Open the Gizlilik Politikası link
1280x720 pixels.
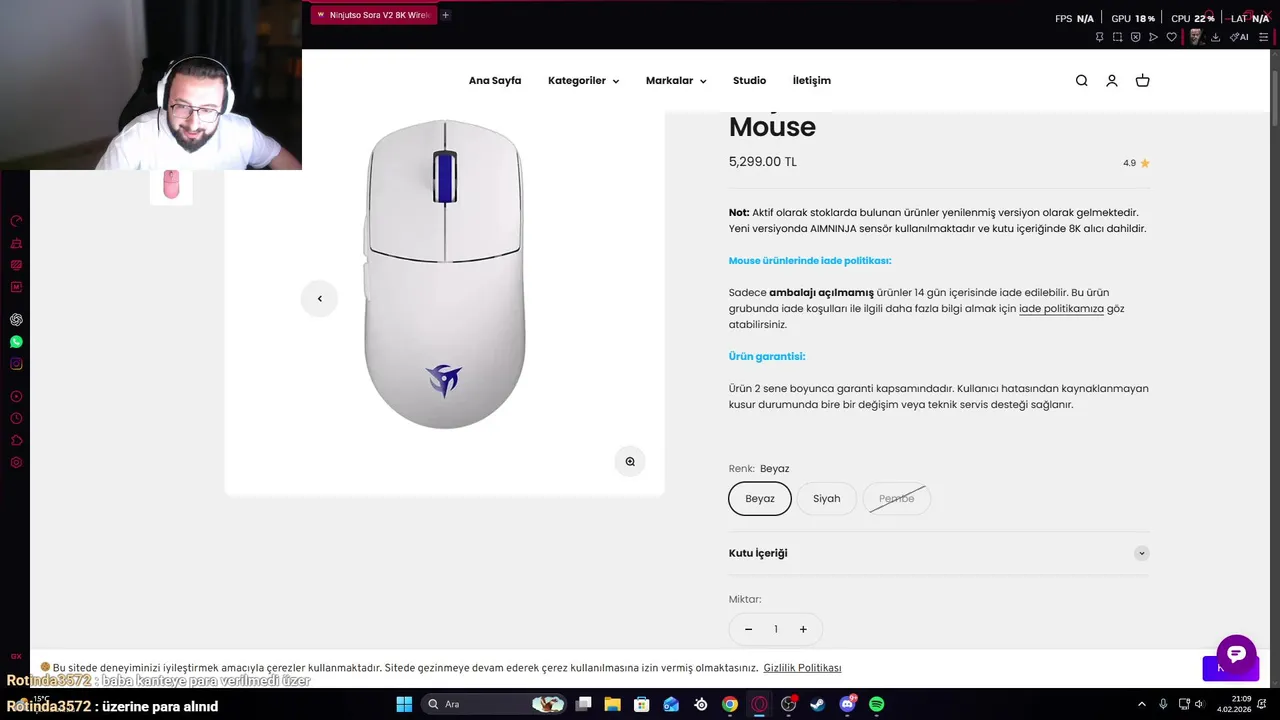point(802,668)
